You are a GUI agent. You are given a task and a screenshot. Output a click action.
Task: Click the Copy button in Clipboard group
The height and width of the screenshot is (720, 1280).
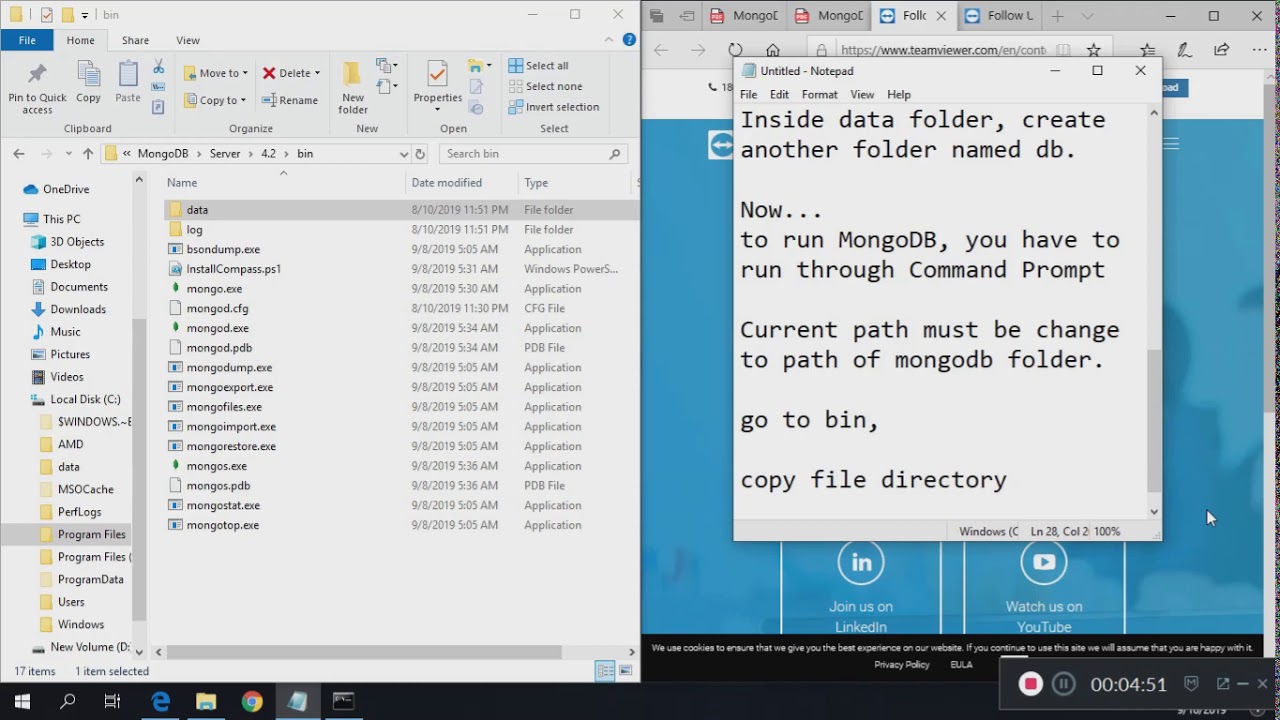tap(88, 82)
